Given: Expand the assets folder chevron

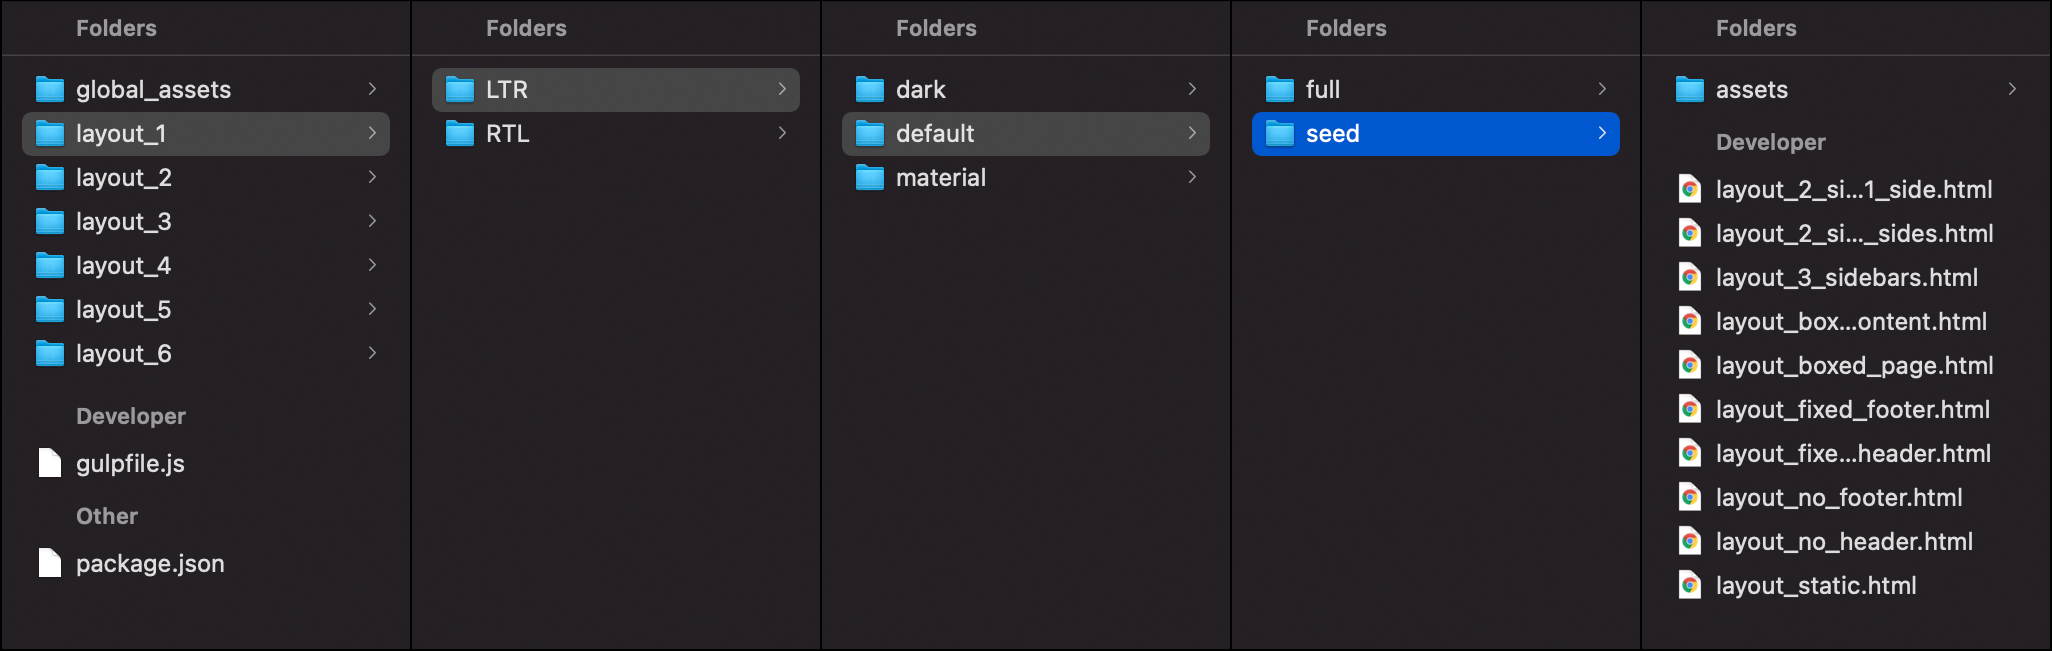Looking at the screenshot, I should pyautogui.click(x=2012, y=89).
